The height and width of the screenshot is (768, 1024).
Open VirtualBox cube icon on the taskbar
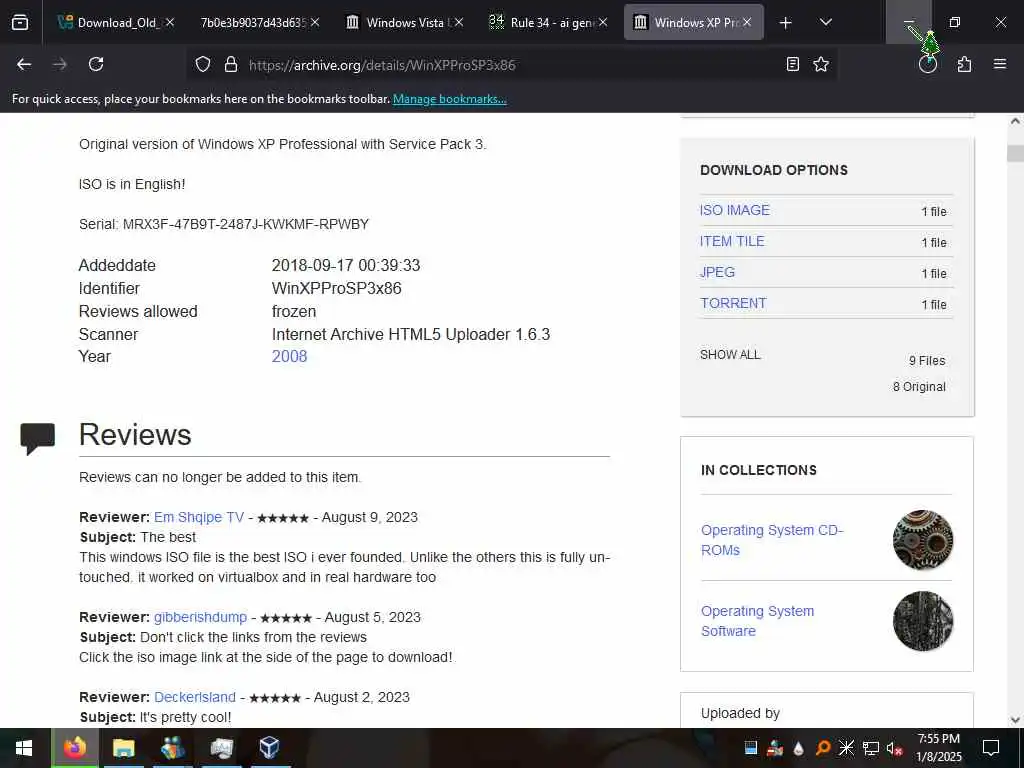(x=270, y=748)
